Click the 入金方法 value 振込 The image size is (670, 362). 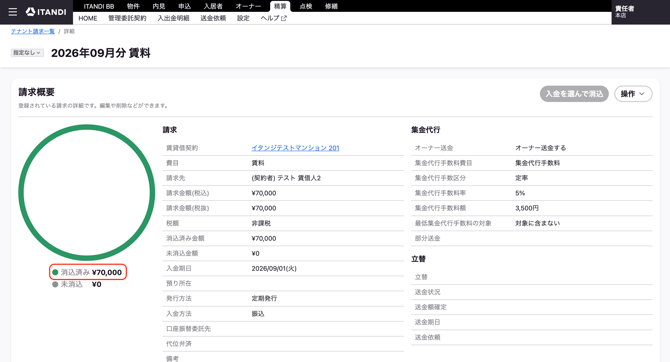[x=258, y=314]
